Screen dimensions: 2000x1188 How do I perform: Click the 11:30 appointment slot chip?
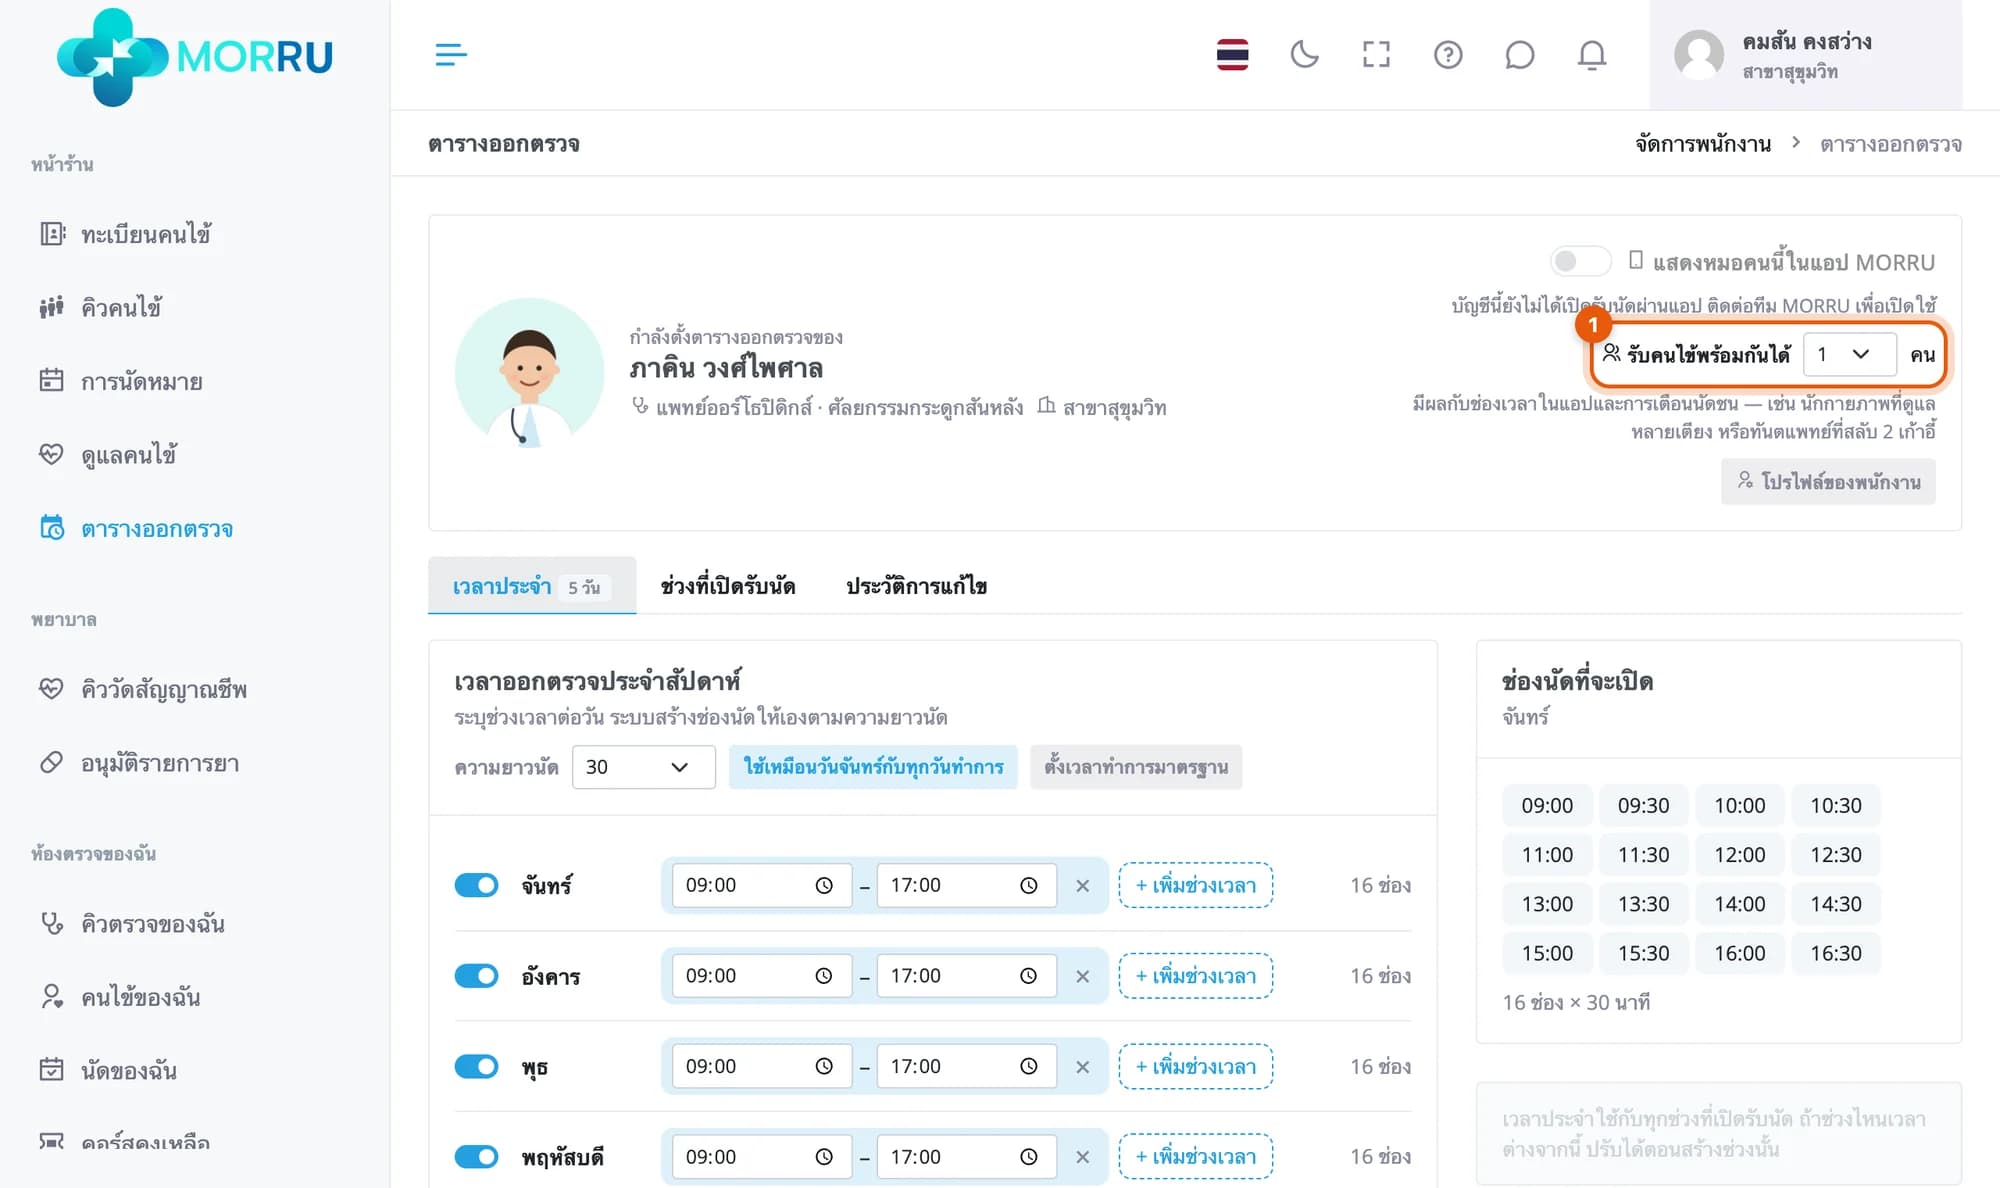1643,854
